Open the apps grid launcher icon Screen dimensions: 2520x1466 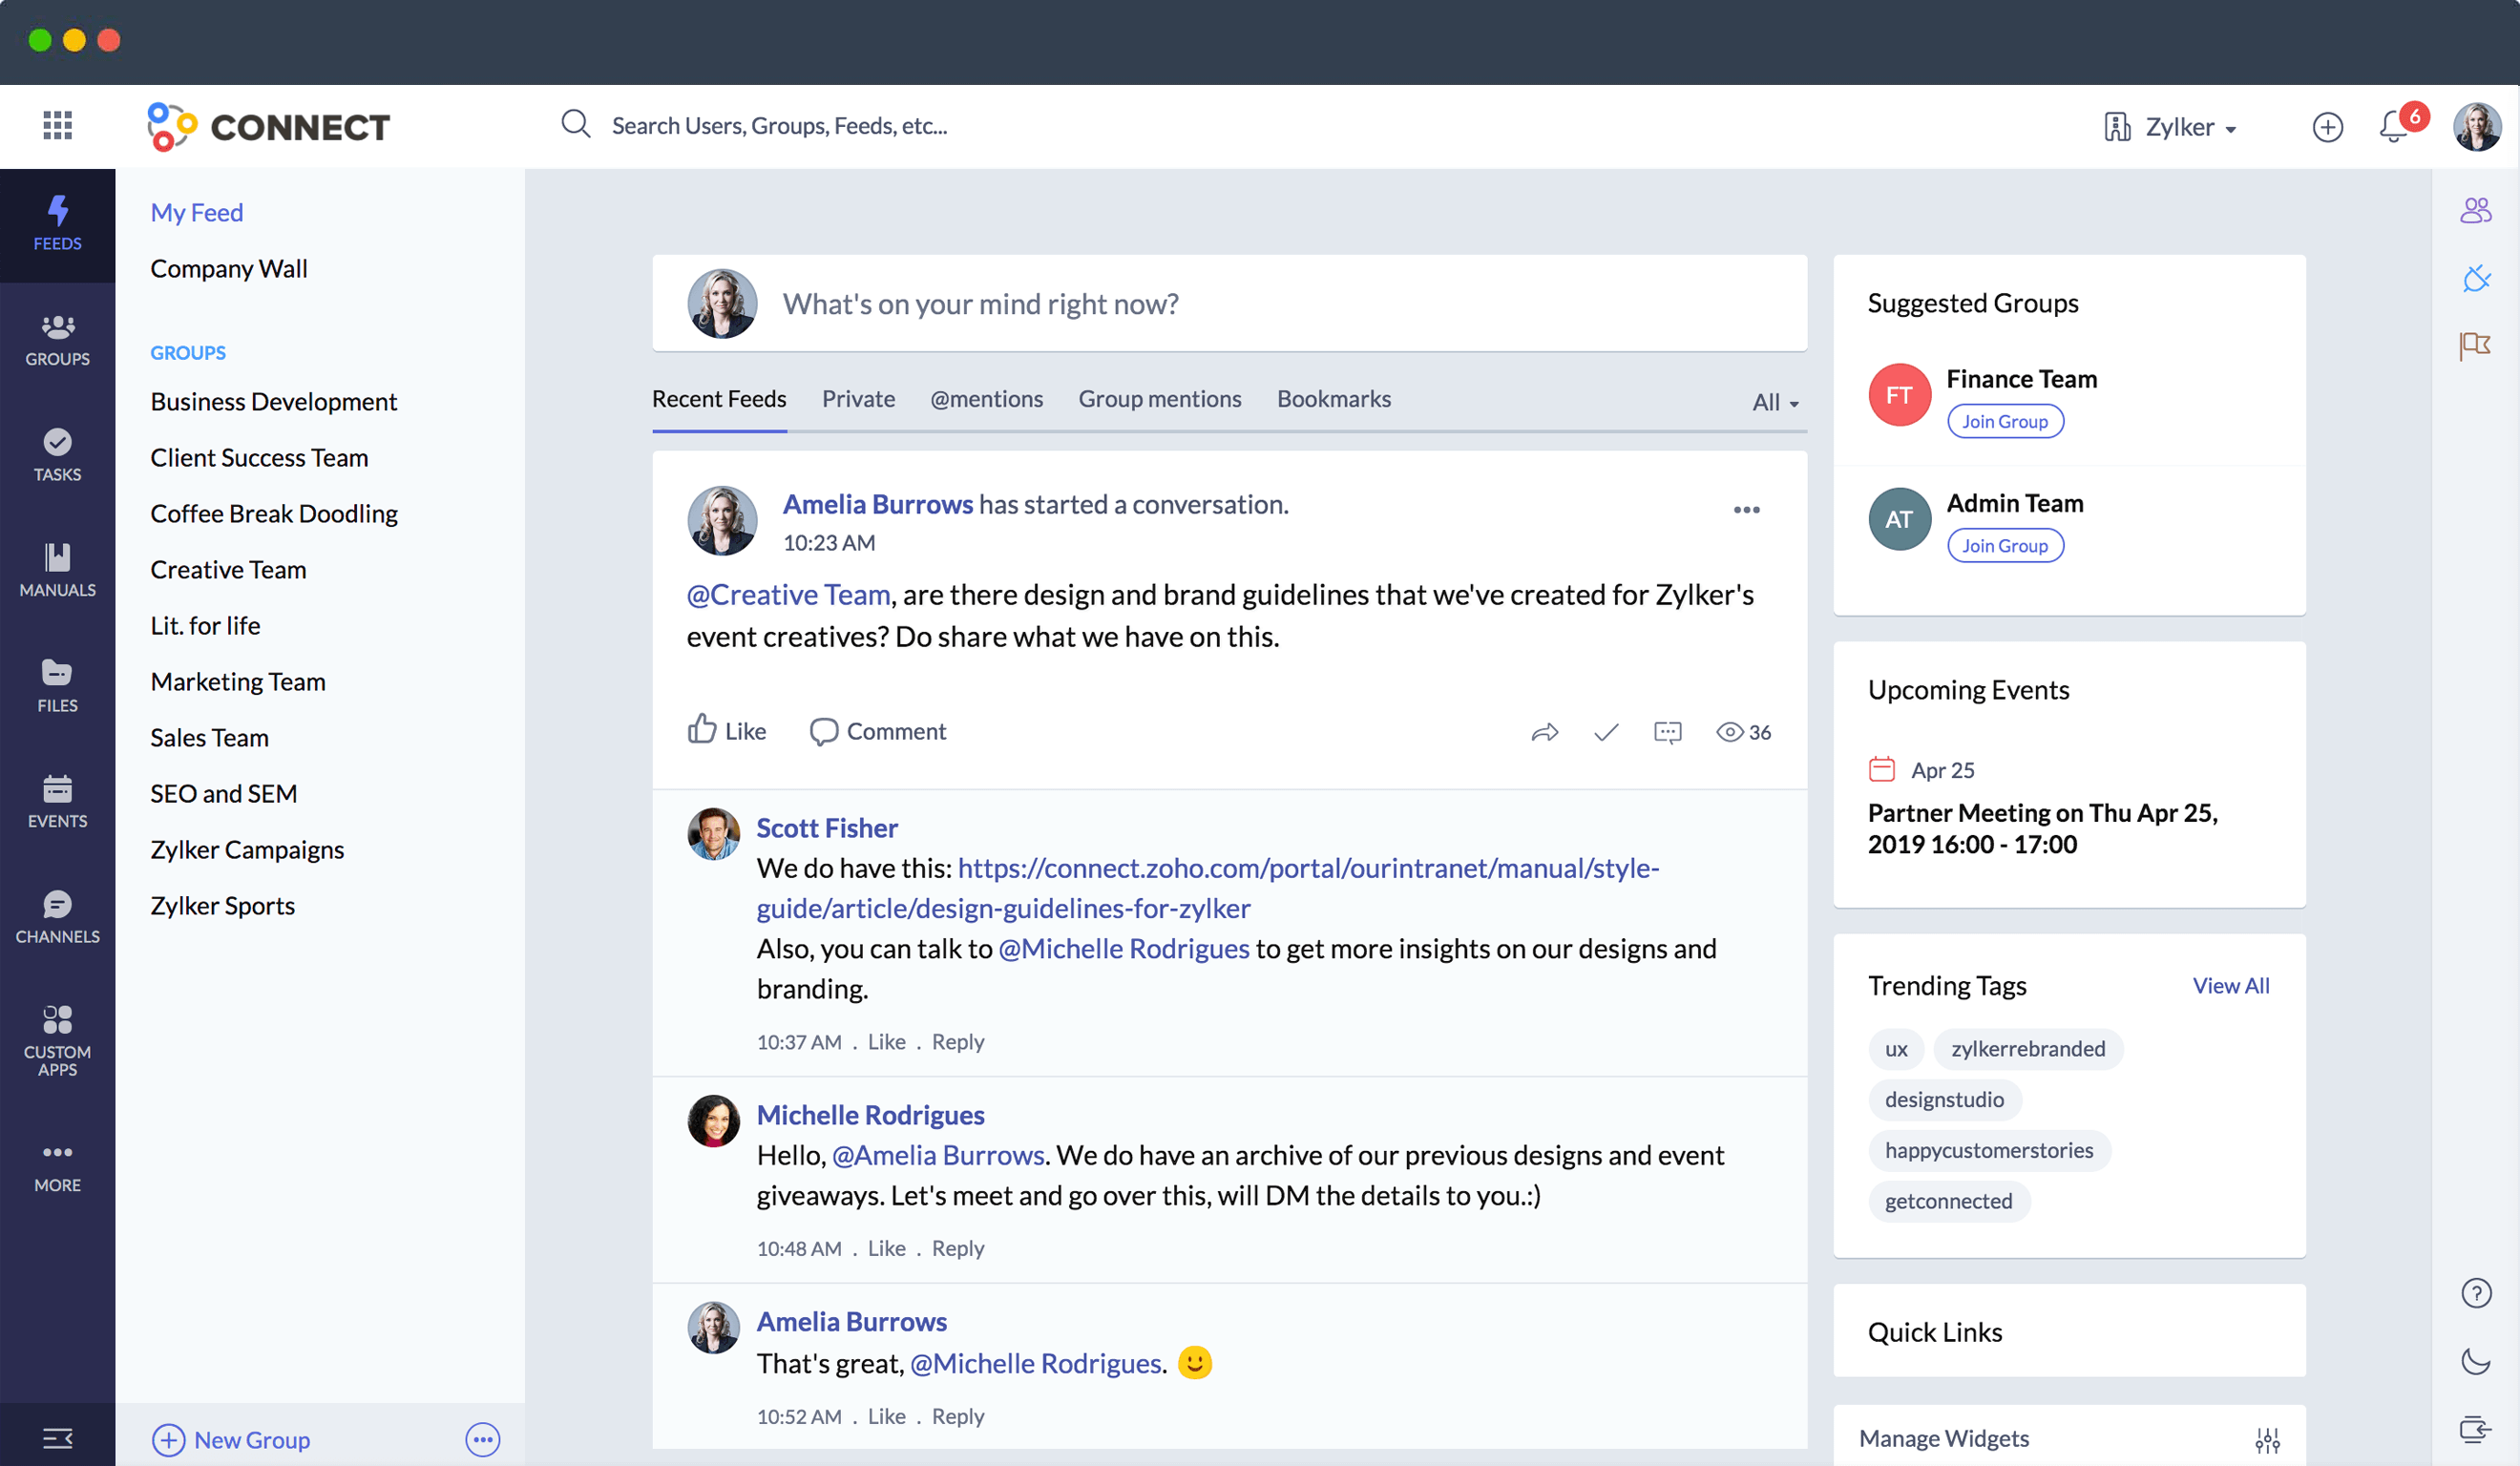tap(58, 126)
